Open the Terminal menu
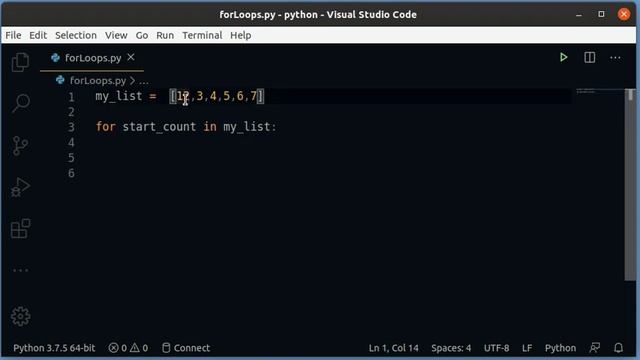 [x=202, y=36]
